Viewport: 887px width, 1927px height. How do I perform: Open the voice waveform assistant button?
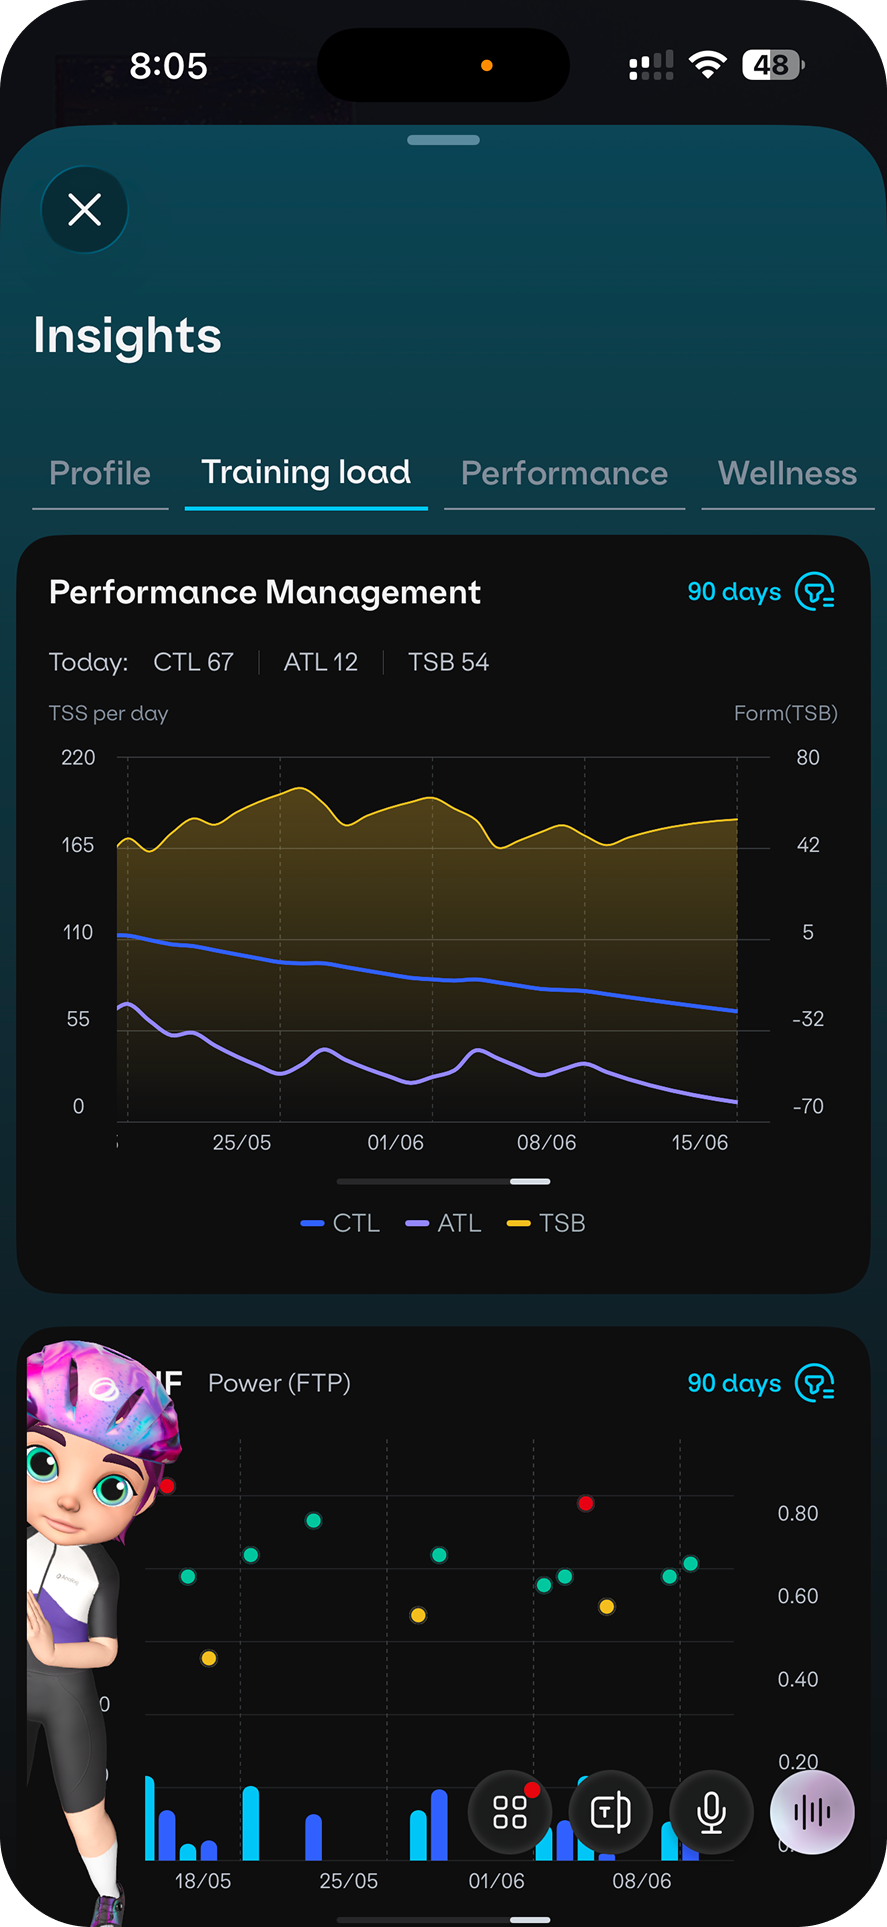[x=812, y=1812]
